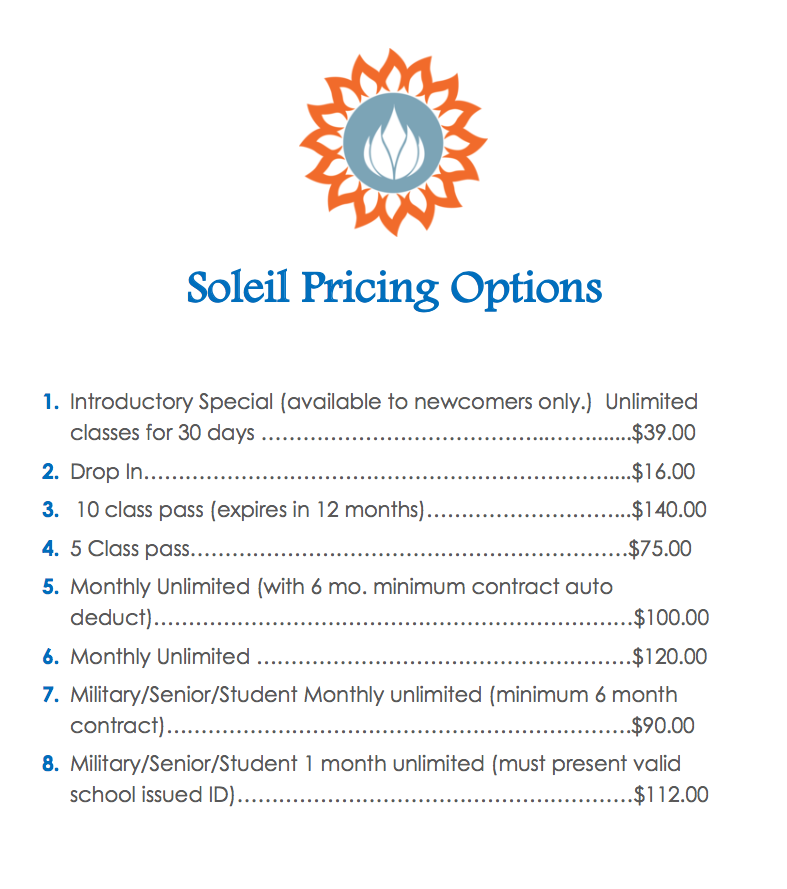Click the $75.00 price

point(660,549)
